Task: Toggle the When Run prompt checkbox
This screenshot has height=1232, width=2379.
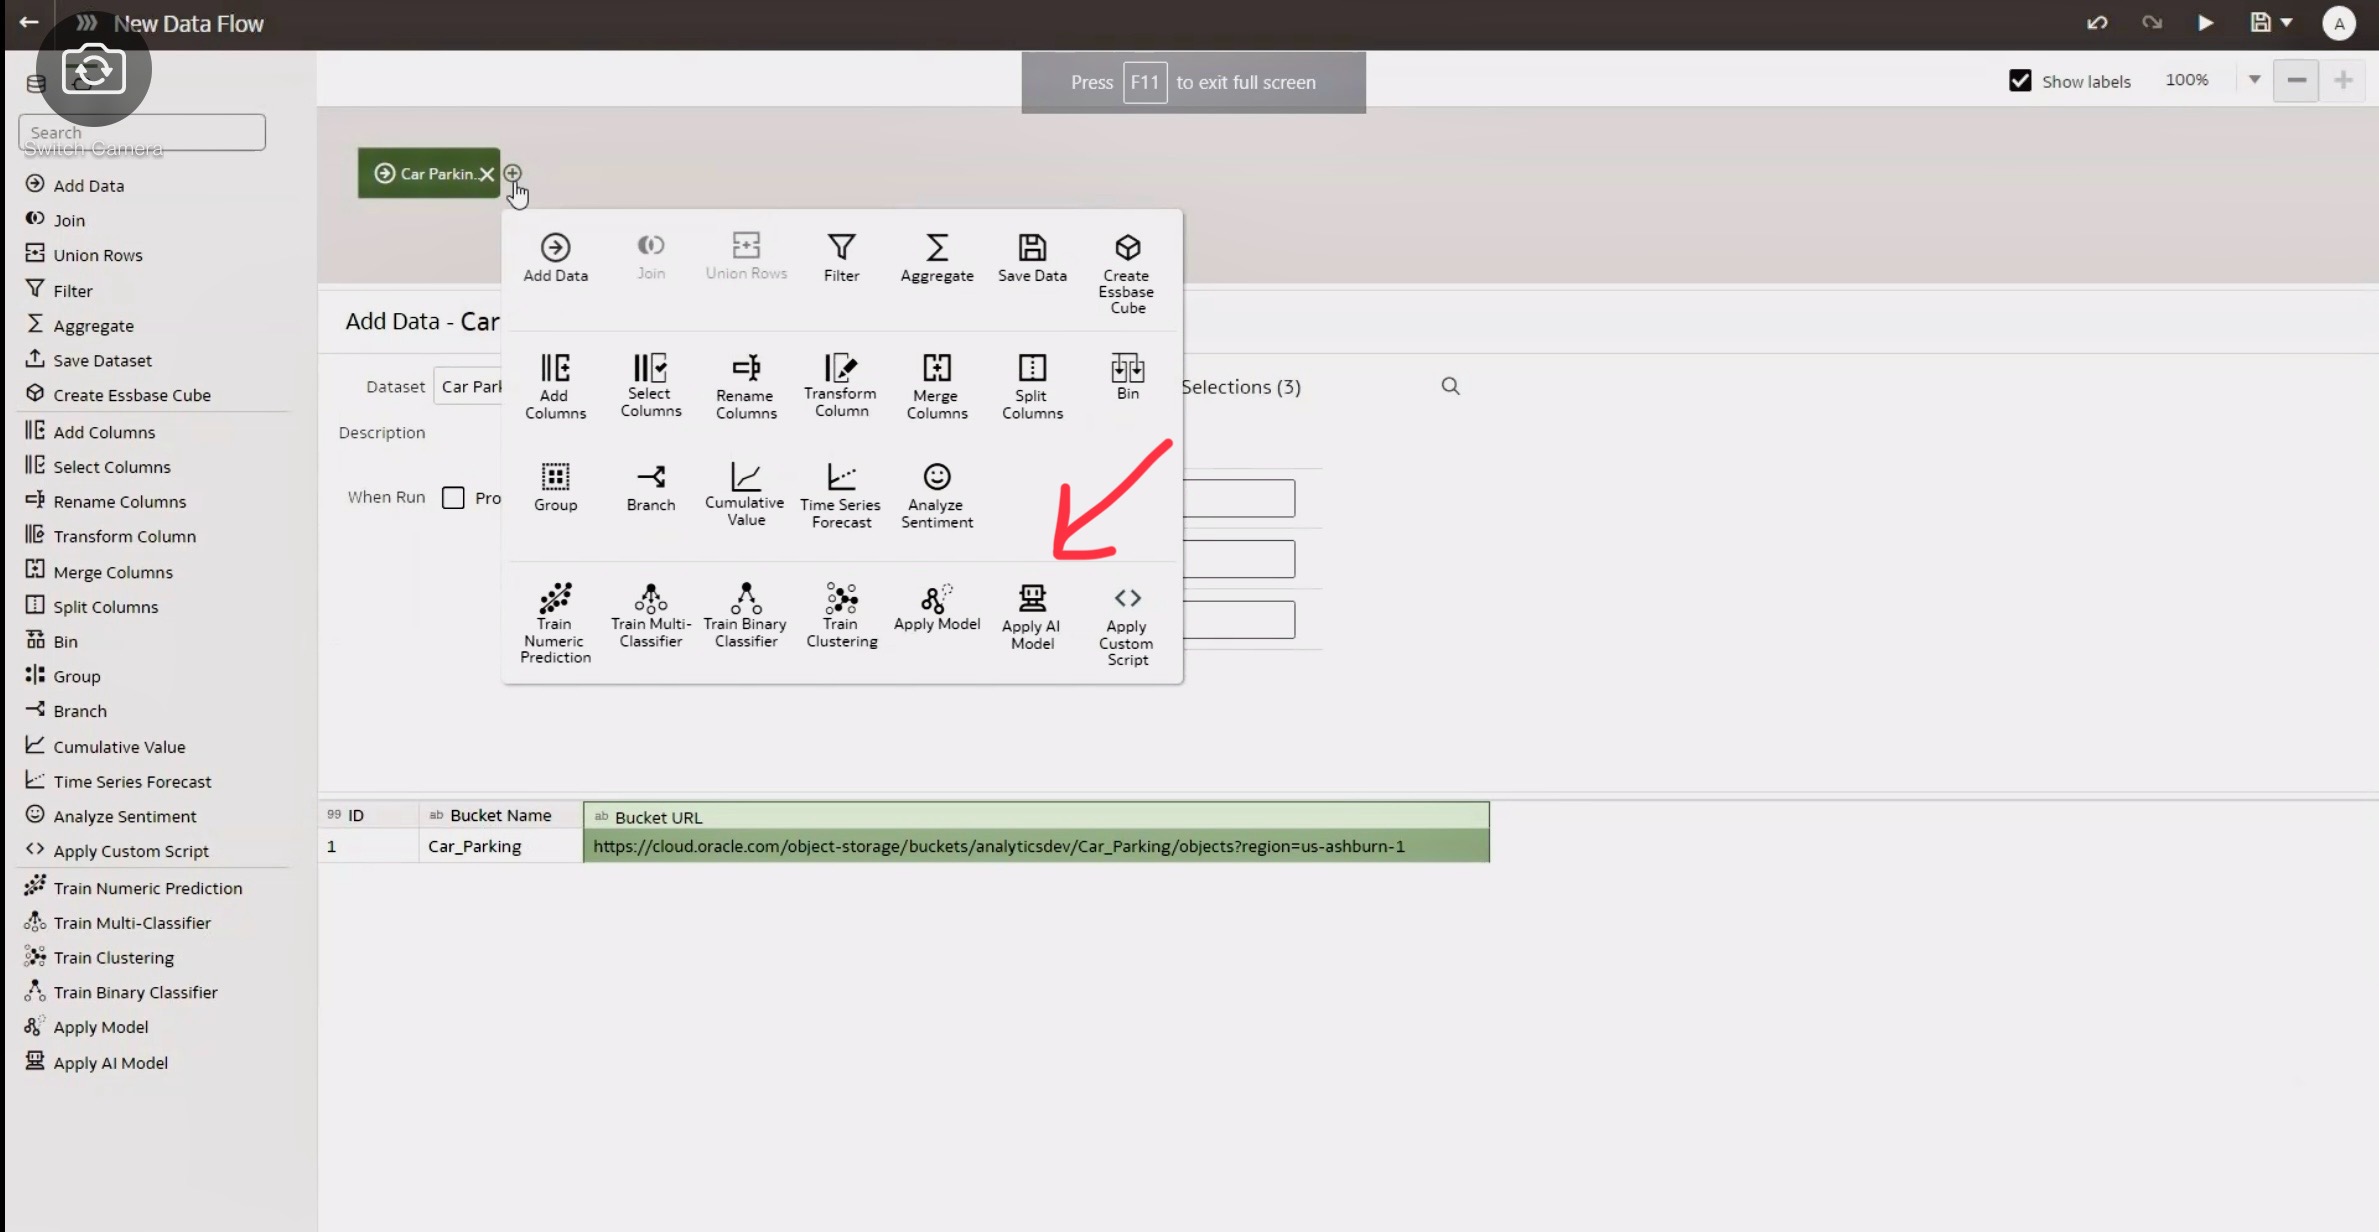Action: coord(453,497)
